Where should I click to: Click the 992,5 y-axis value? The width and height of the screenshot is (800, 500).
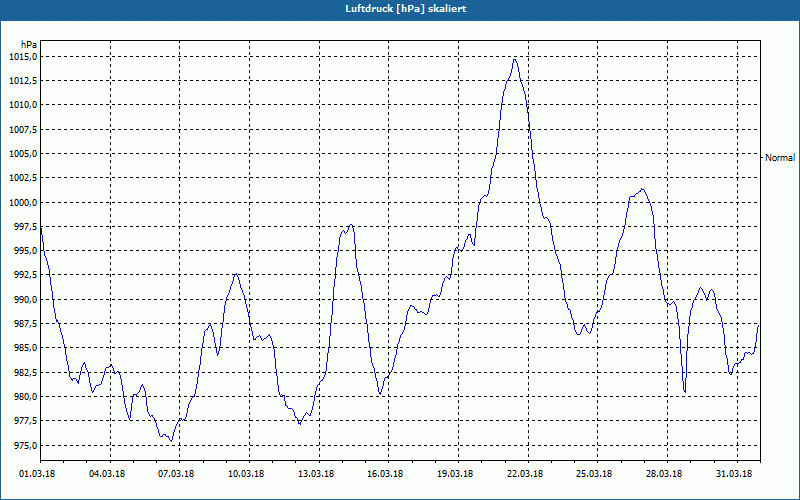point(25,275)
